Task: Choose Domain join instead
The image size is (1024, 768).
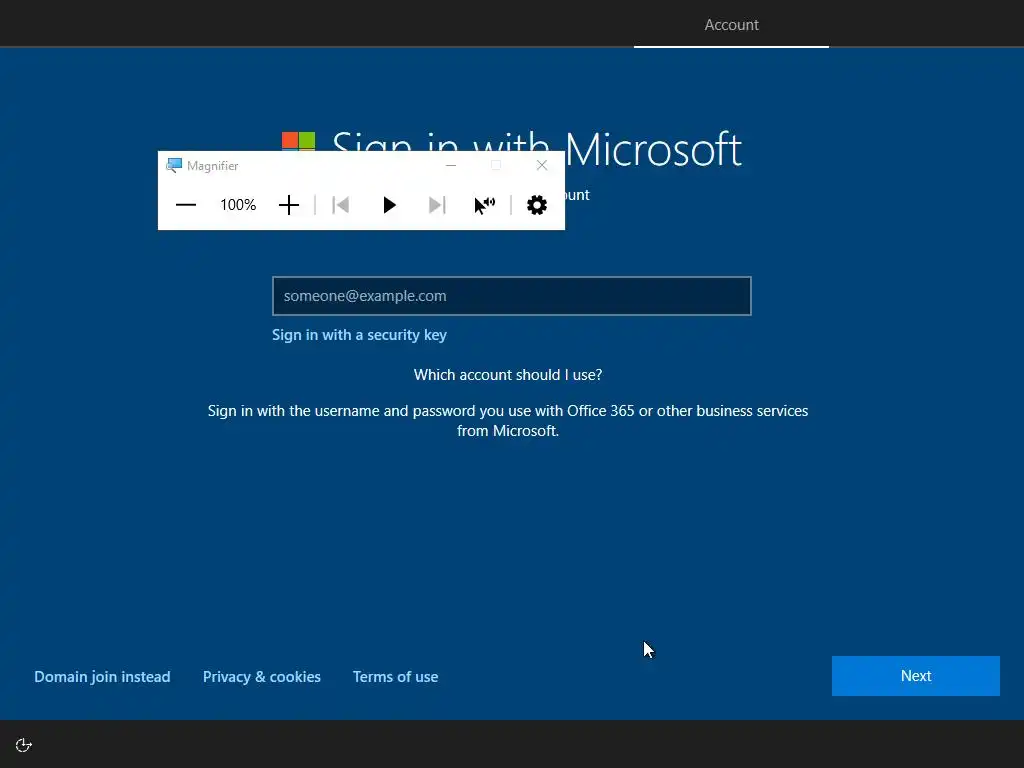Action: [x=103, y=677]
